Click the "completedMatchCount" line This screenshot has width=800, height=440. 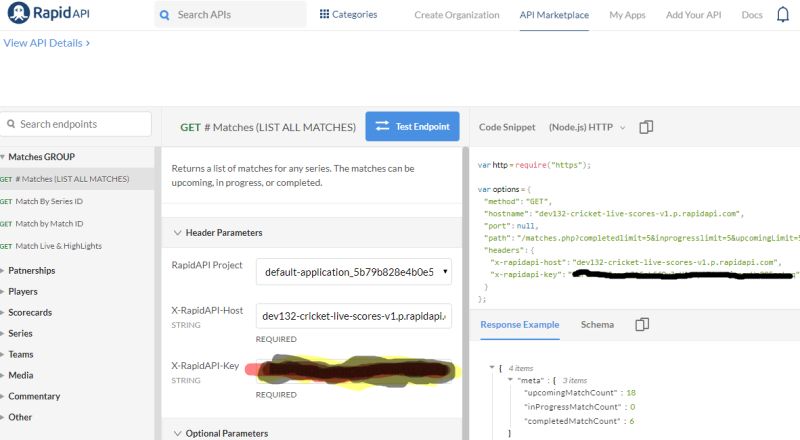coord(579,421)
